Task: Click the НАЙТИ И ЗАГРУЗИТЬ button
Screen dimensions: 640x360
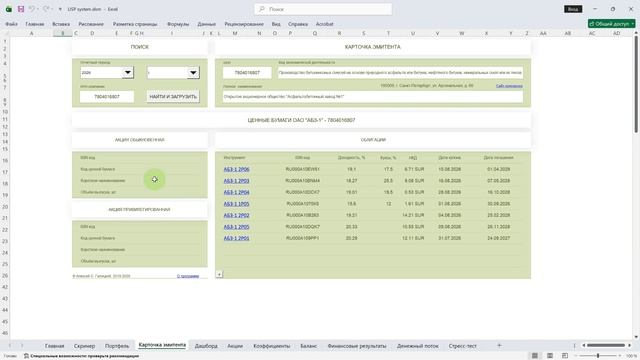Action: point(173,97)
